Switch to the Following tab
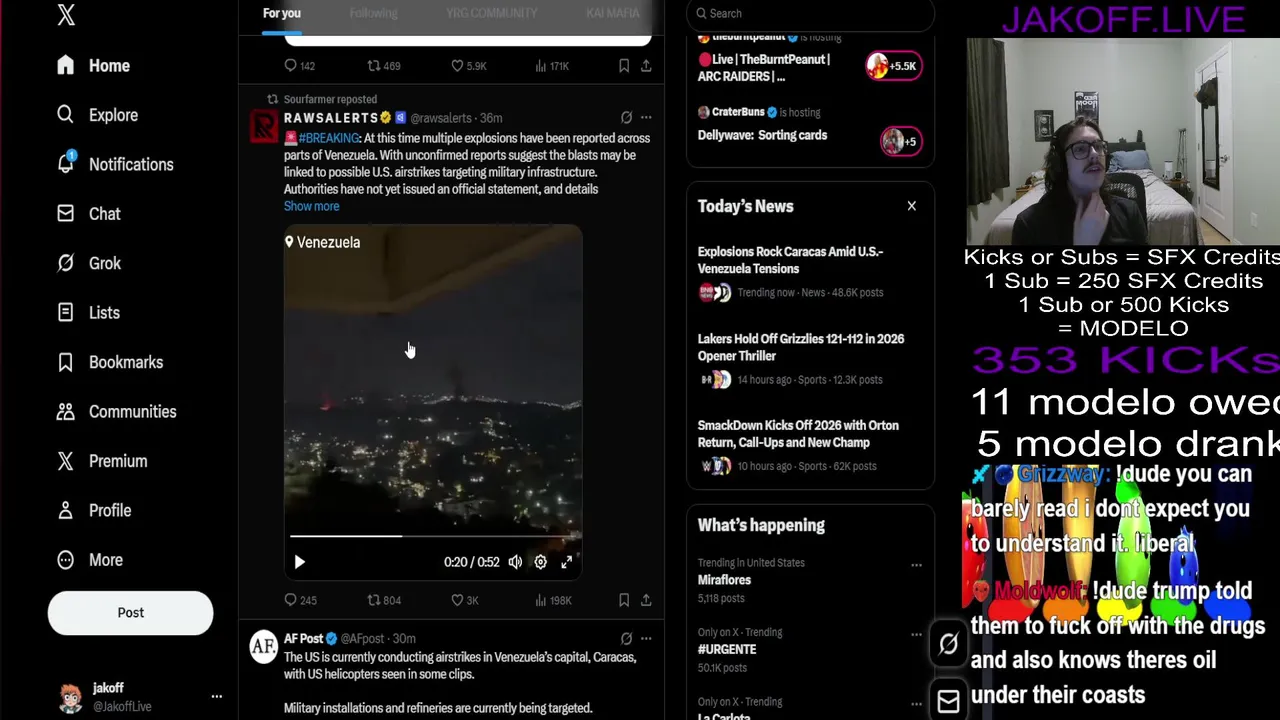This screenshot has width=1280, height=720. click(x=373, y=13)
